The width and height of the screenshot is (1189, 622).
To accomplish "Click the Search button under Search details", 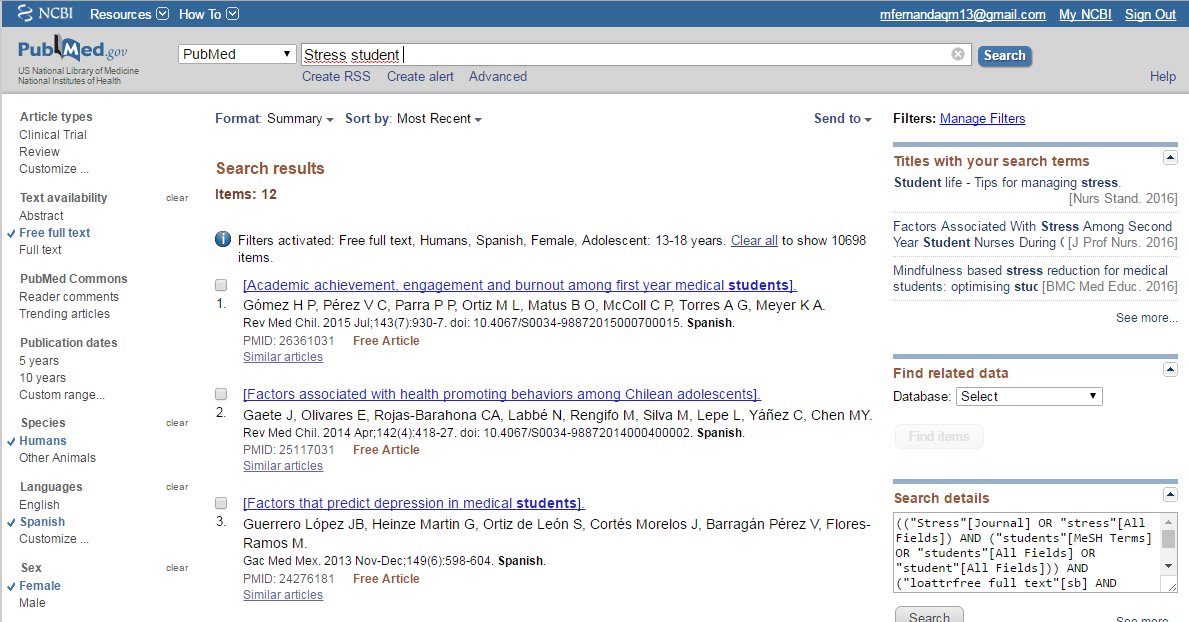I will 929,614.
